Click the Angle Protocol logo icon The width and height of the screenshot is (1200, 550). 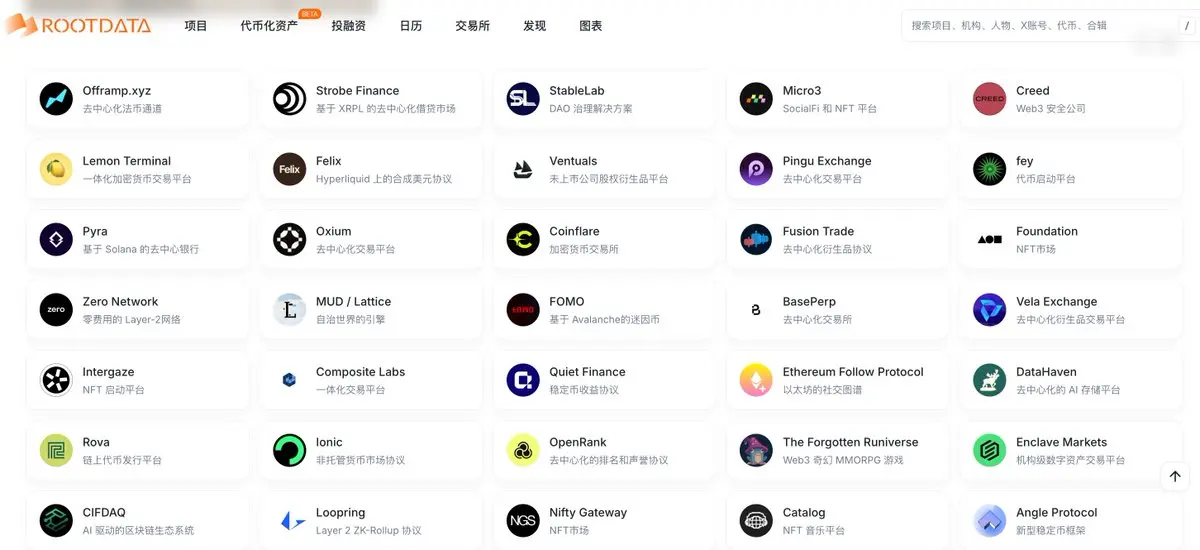pos(990,520)
